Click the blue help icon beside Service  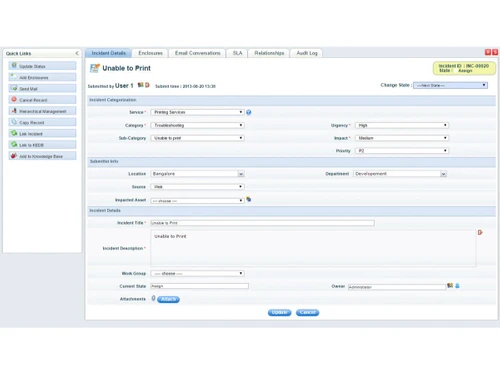click(x=249, y=112)
